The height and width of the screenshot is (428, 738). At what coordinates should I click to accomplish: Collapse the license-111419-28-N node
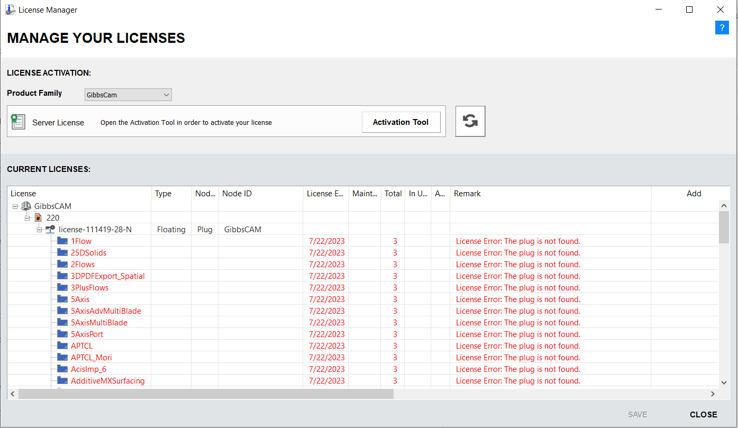[39, 229]
